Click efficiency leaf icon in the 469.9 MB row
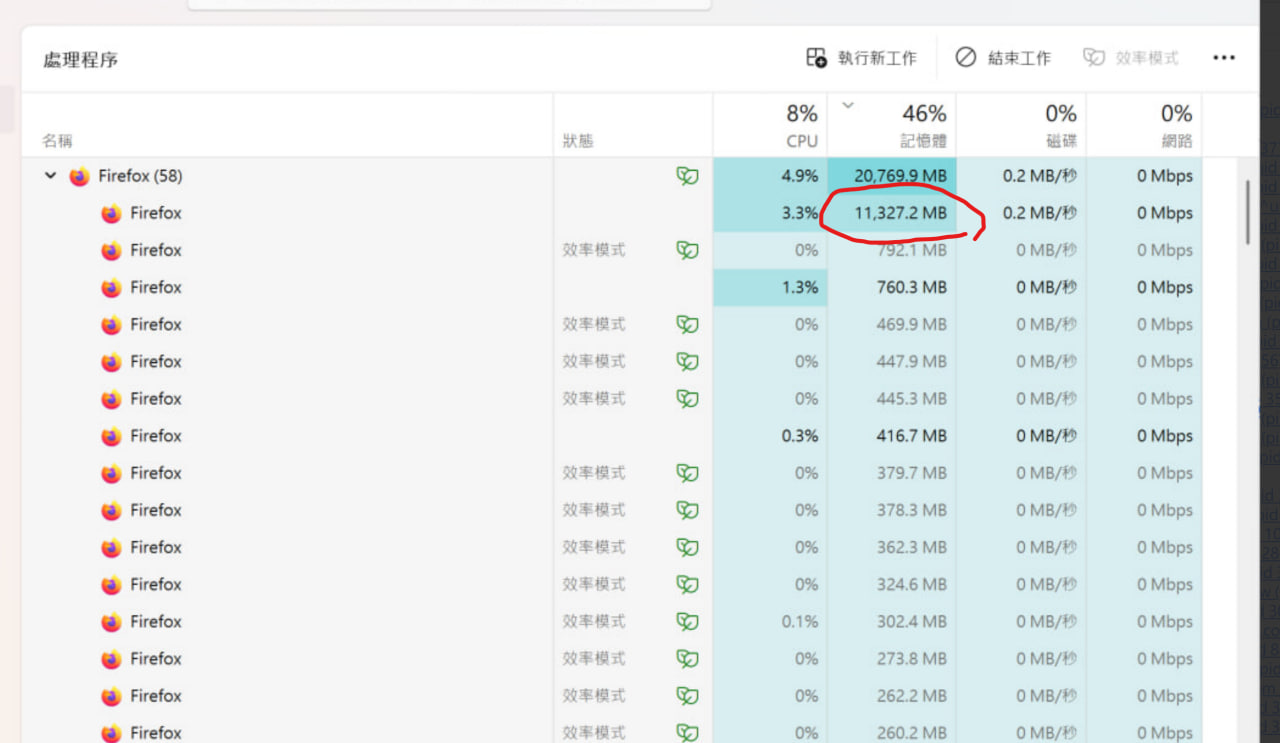 pyautogui.click(x=687, y=324)
